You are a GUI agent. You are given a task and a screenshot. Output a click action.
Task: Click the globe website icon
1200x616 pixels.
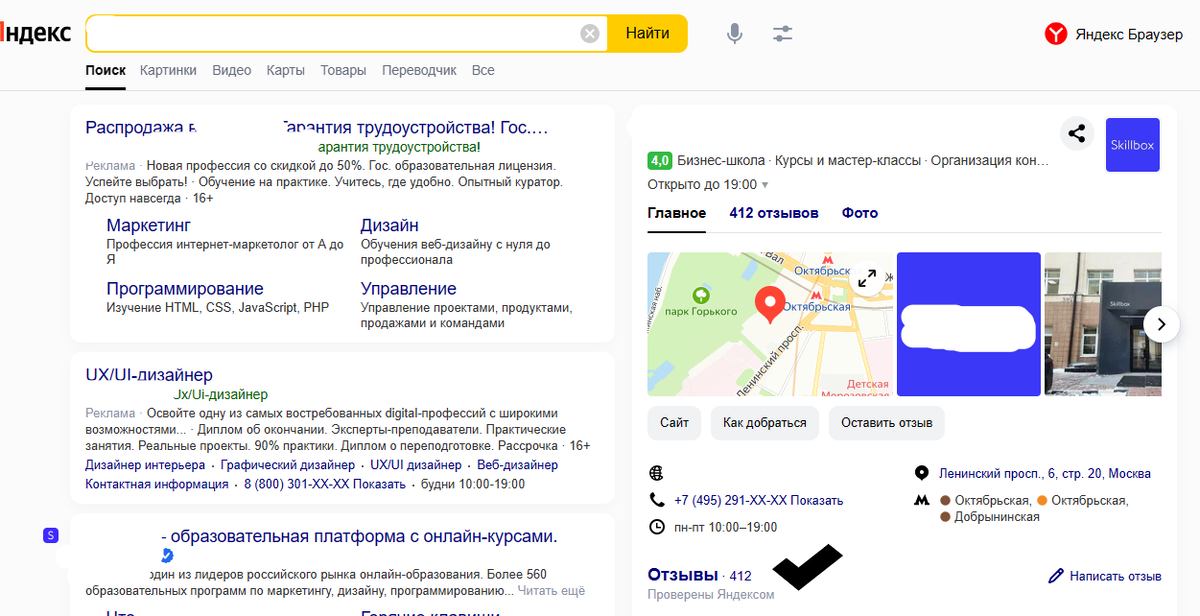[x=657, y=473]
